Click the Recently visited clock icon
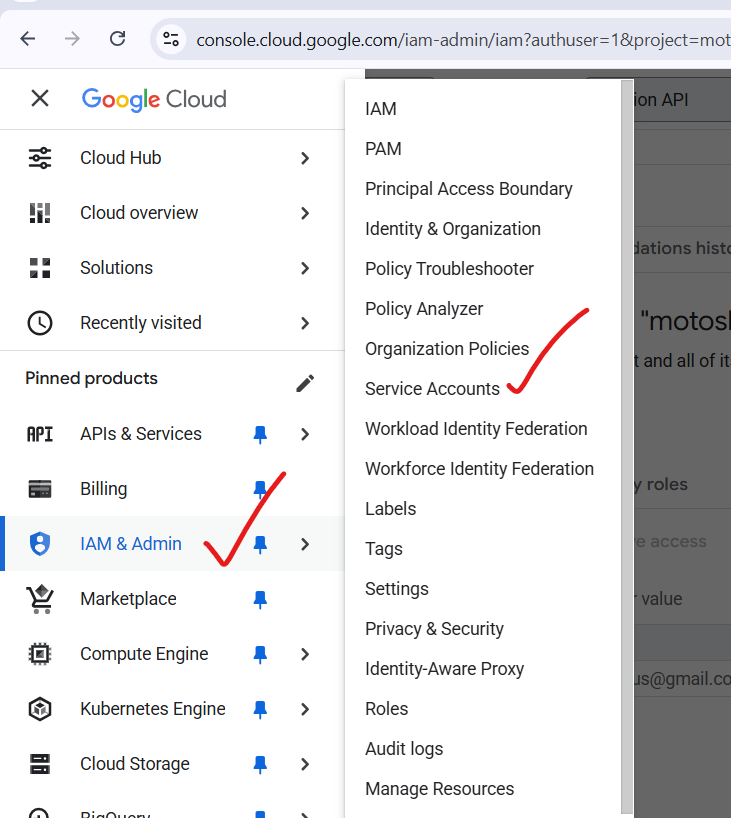This screenshot has width=731, height=818. (x=40, y=323)
